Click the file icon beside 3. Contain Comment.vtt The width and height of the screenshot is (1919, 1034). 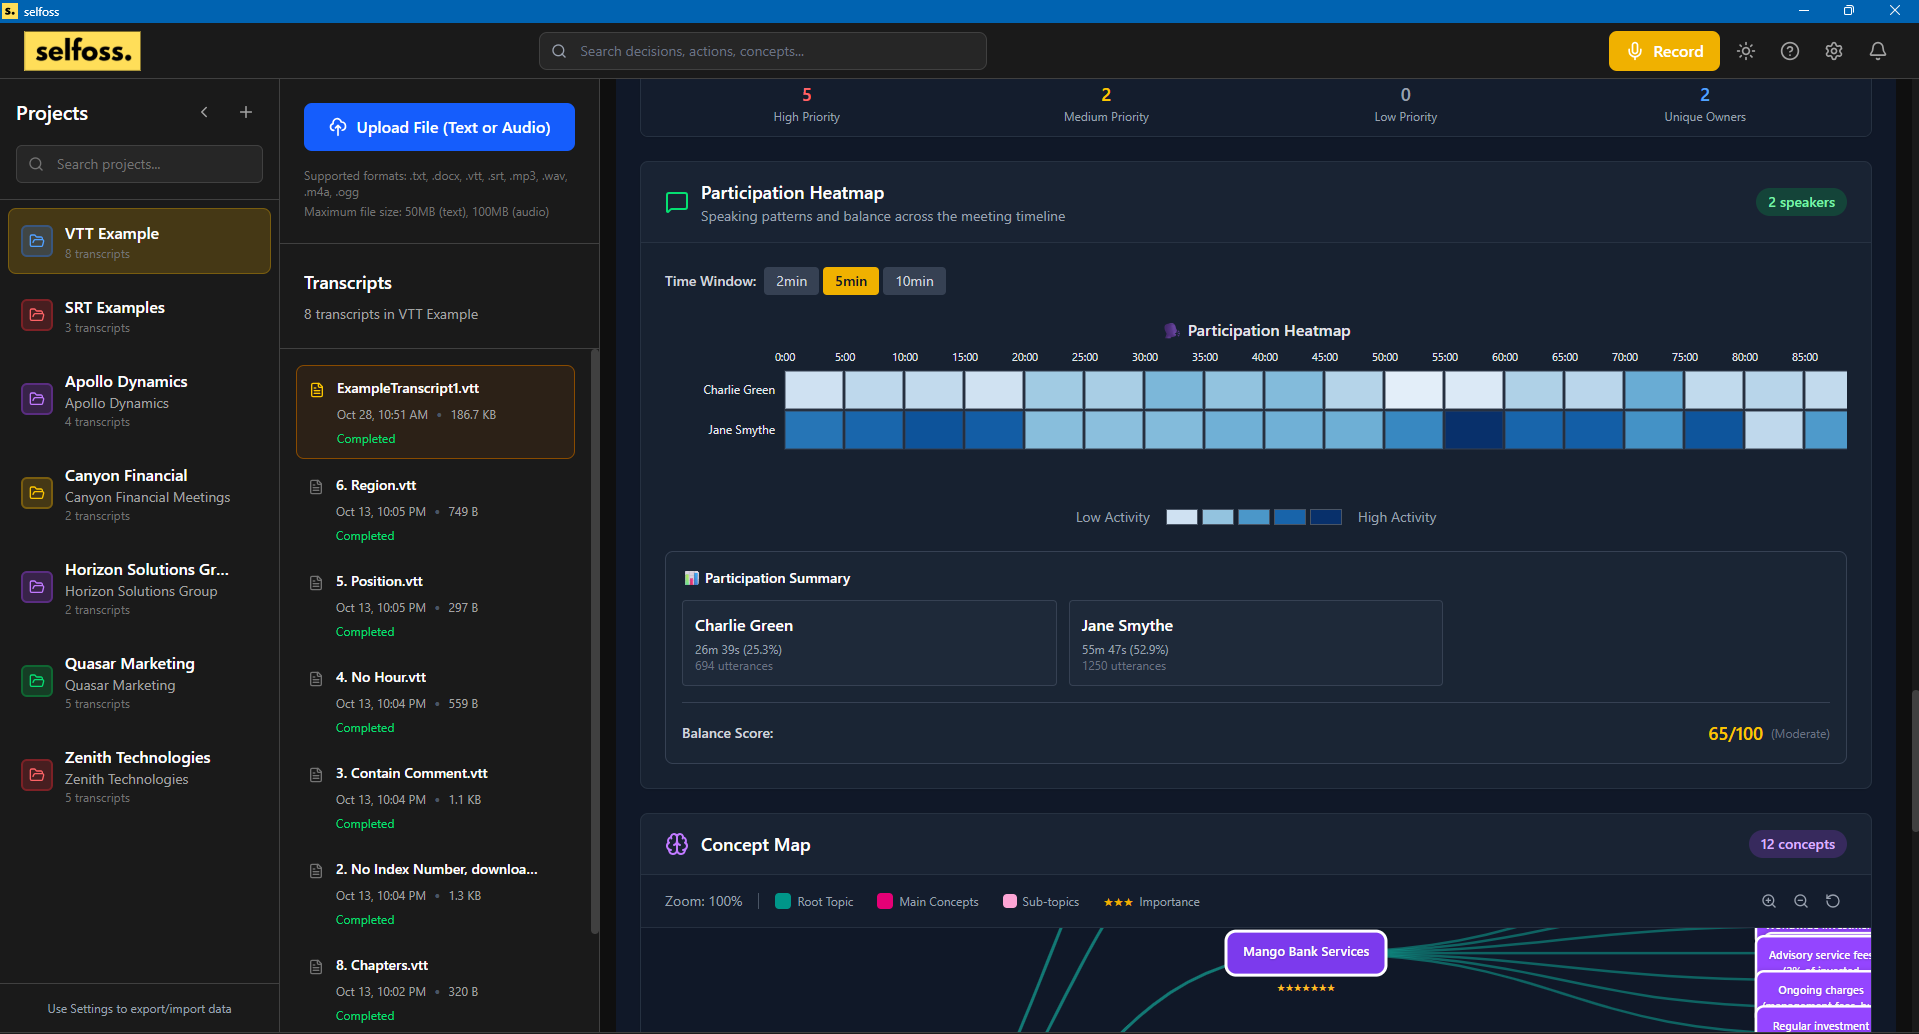316,775
